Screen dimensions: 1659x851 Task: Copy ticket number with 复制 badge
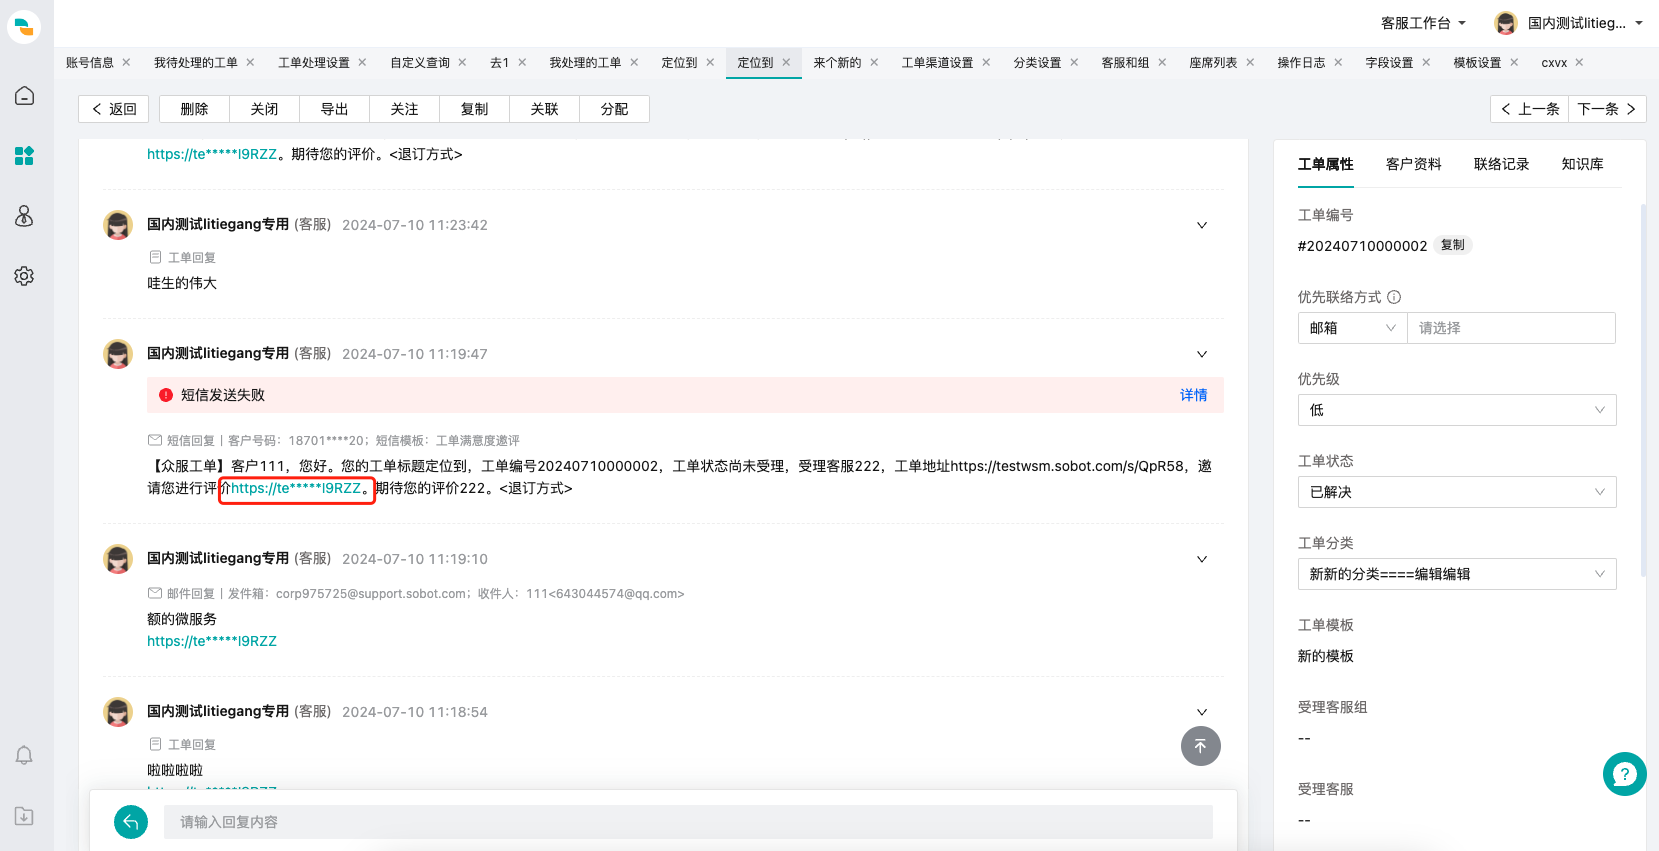(x=1453, y=245)
